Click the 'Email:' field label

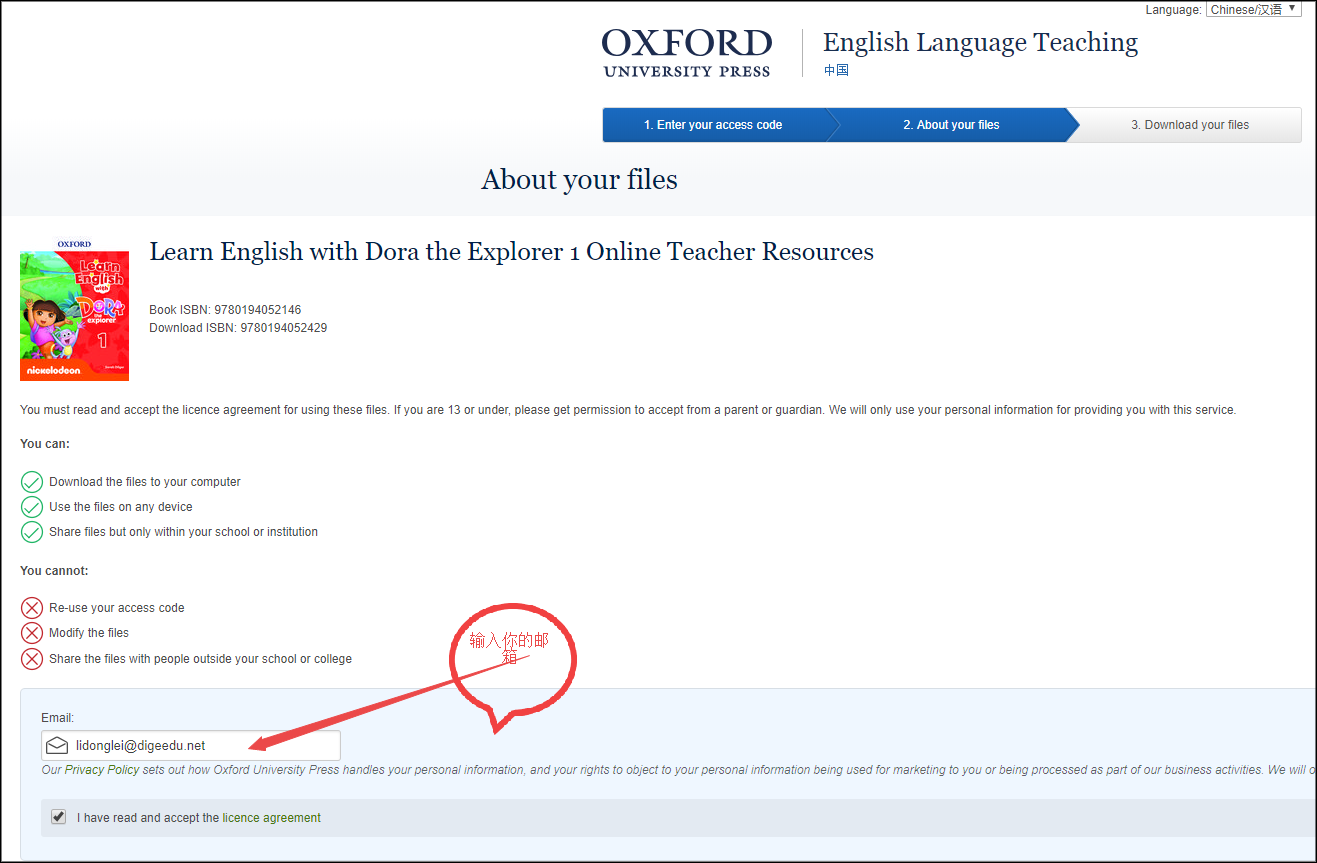tap(58, 718)
